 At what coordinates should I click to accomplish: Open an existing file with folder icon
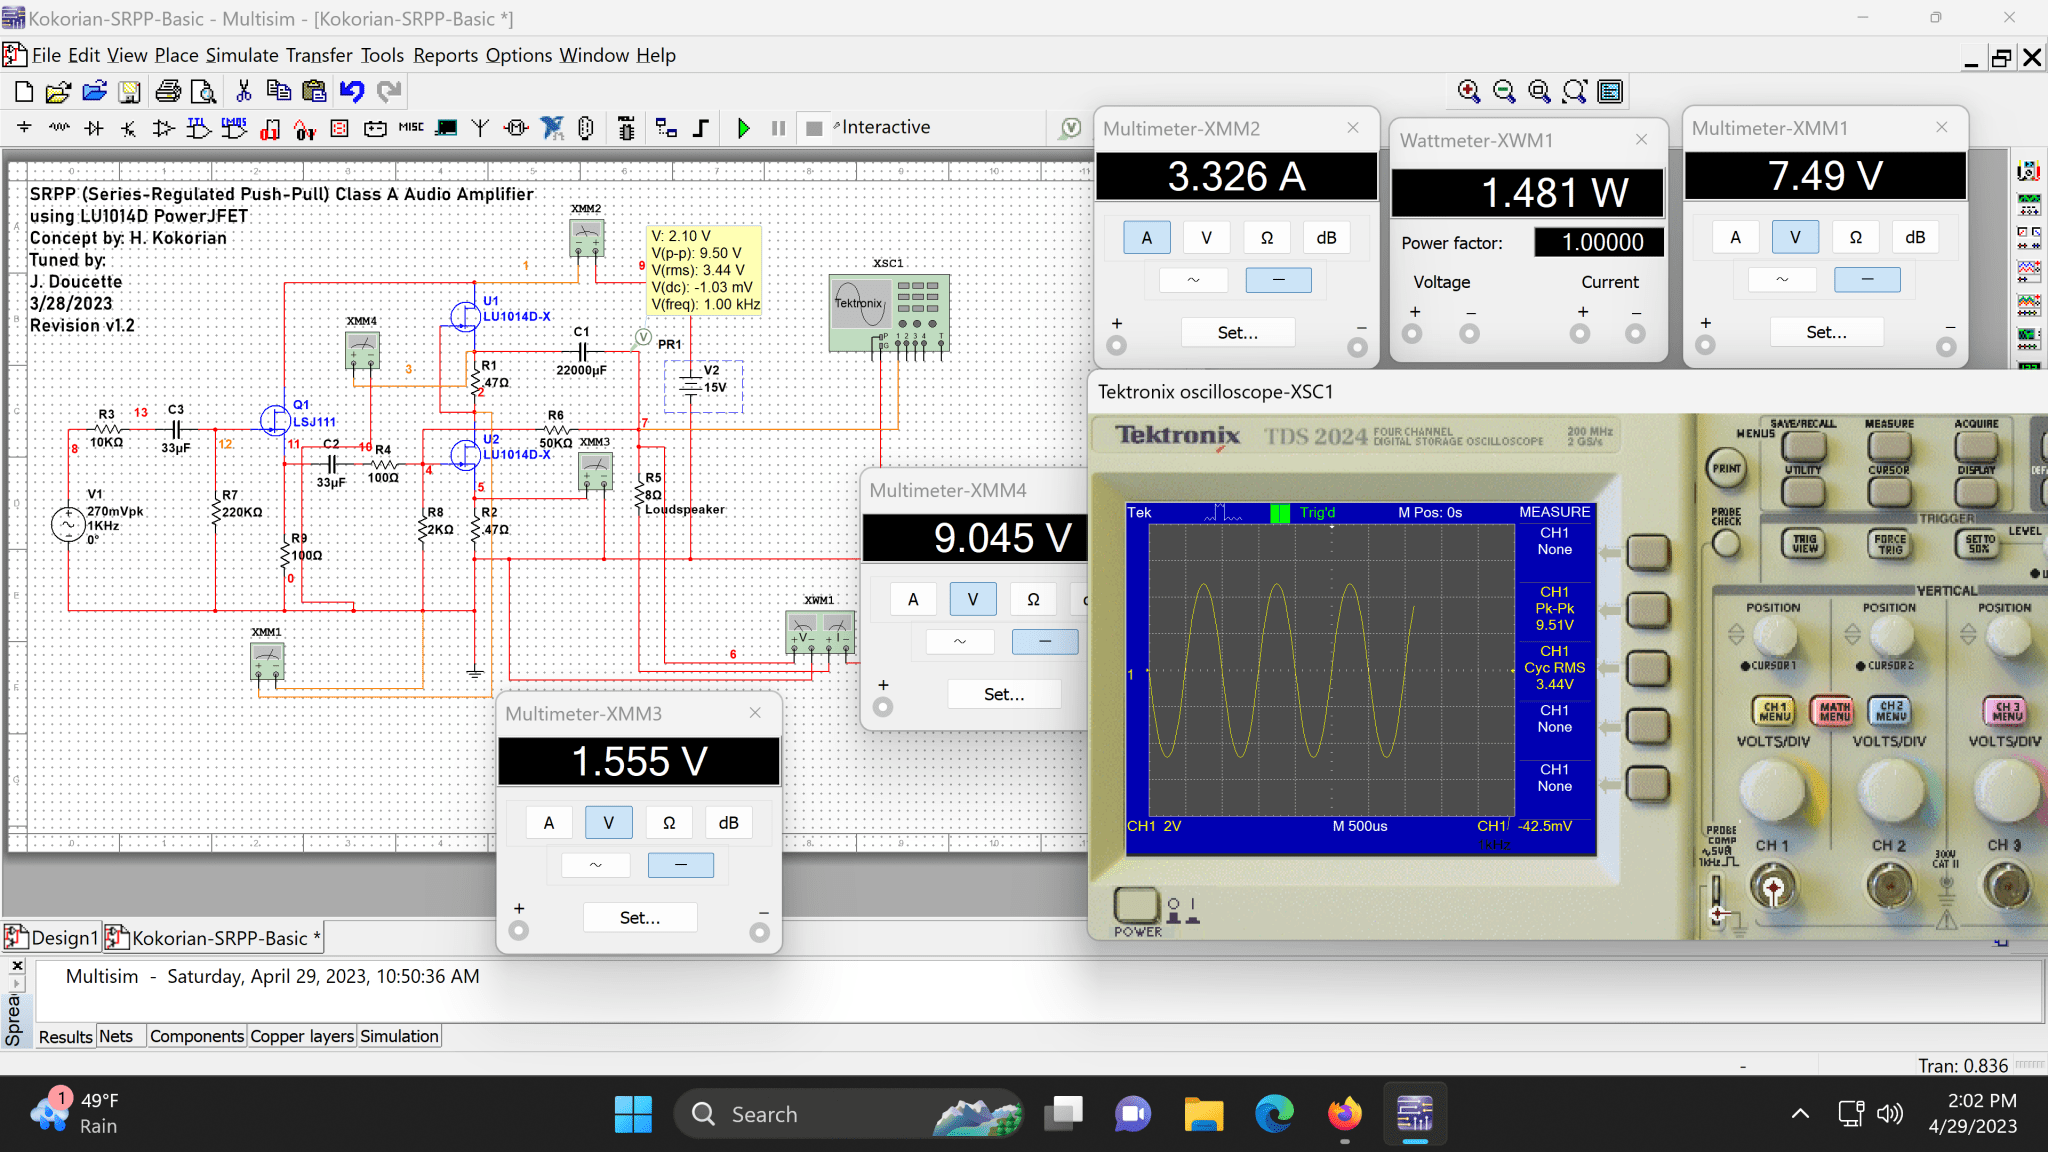coord(59,92)
